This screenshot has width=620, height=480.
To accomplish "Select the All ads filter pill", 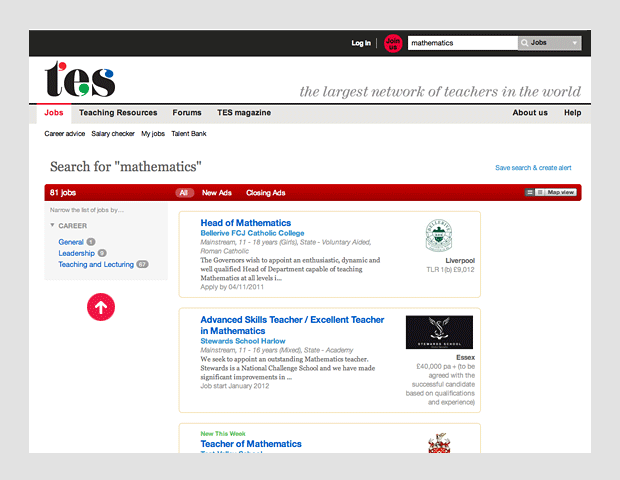I will pos(184,192).
